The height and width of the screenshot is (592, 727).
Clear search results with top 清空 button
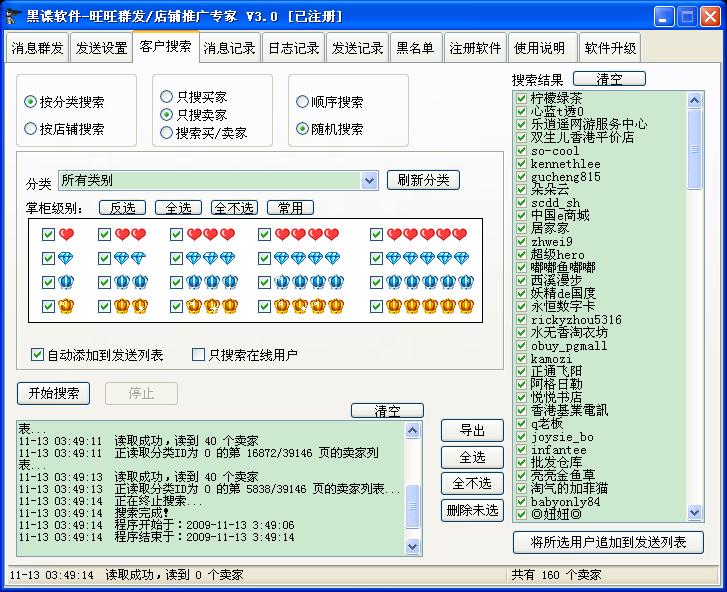click(x=609, y=79)
